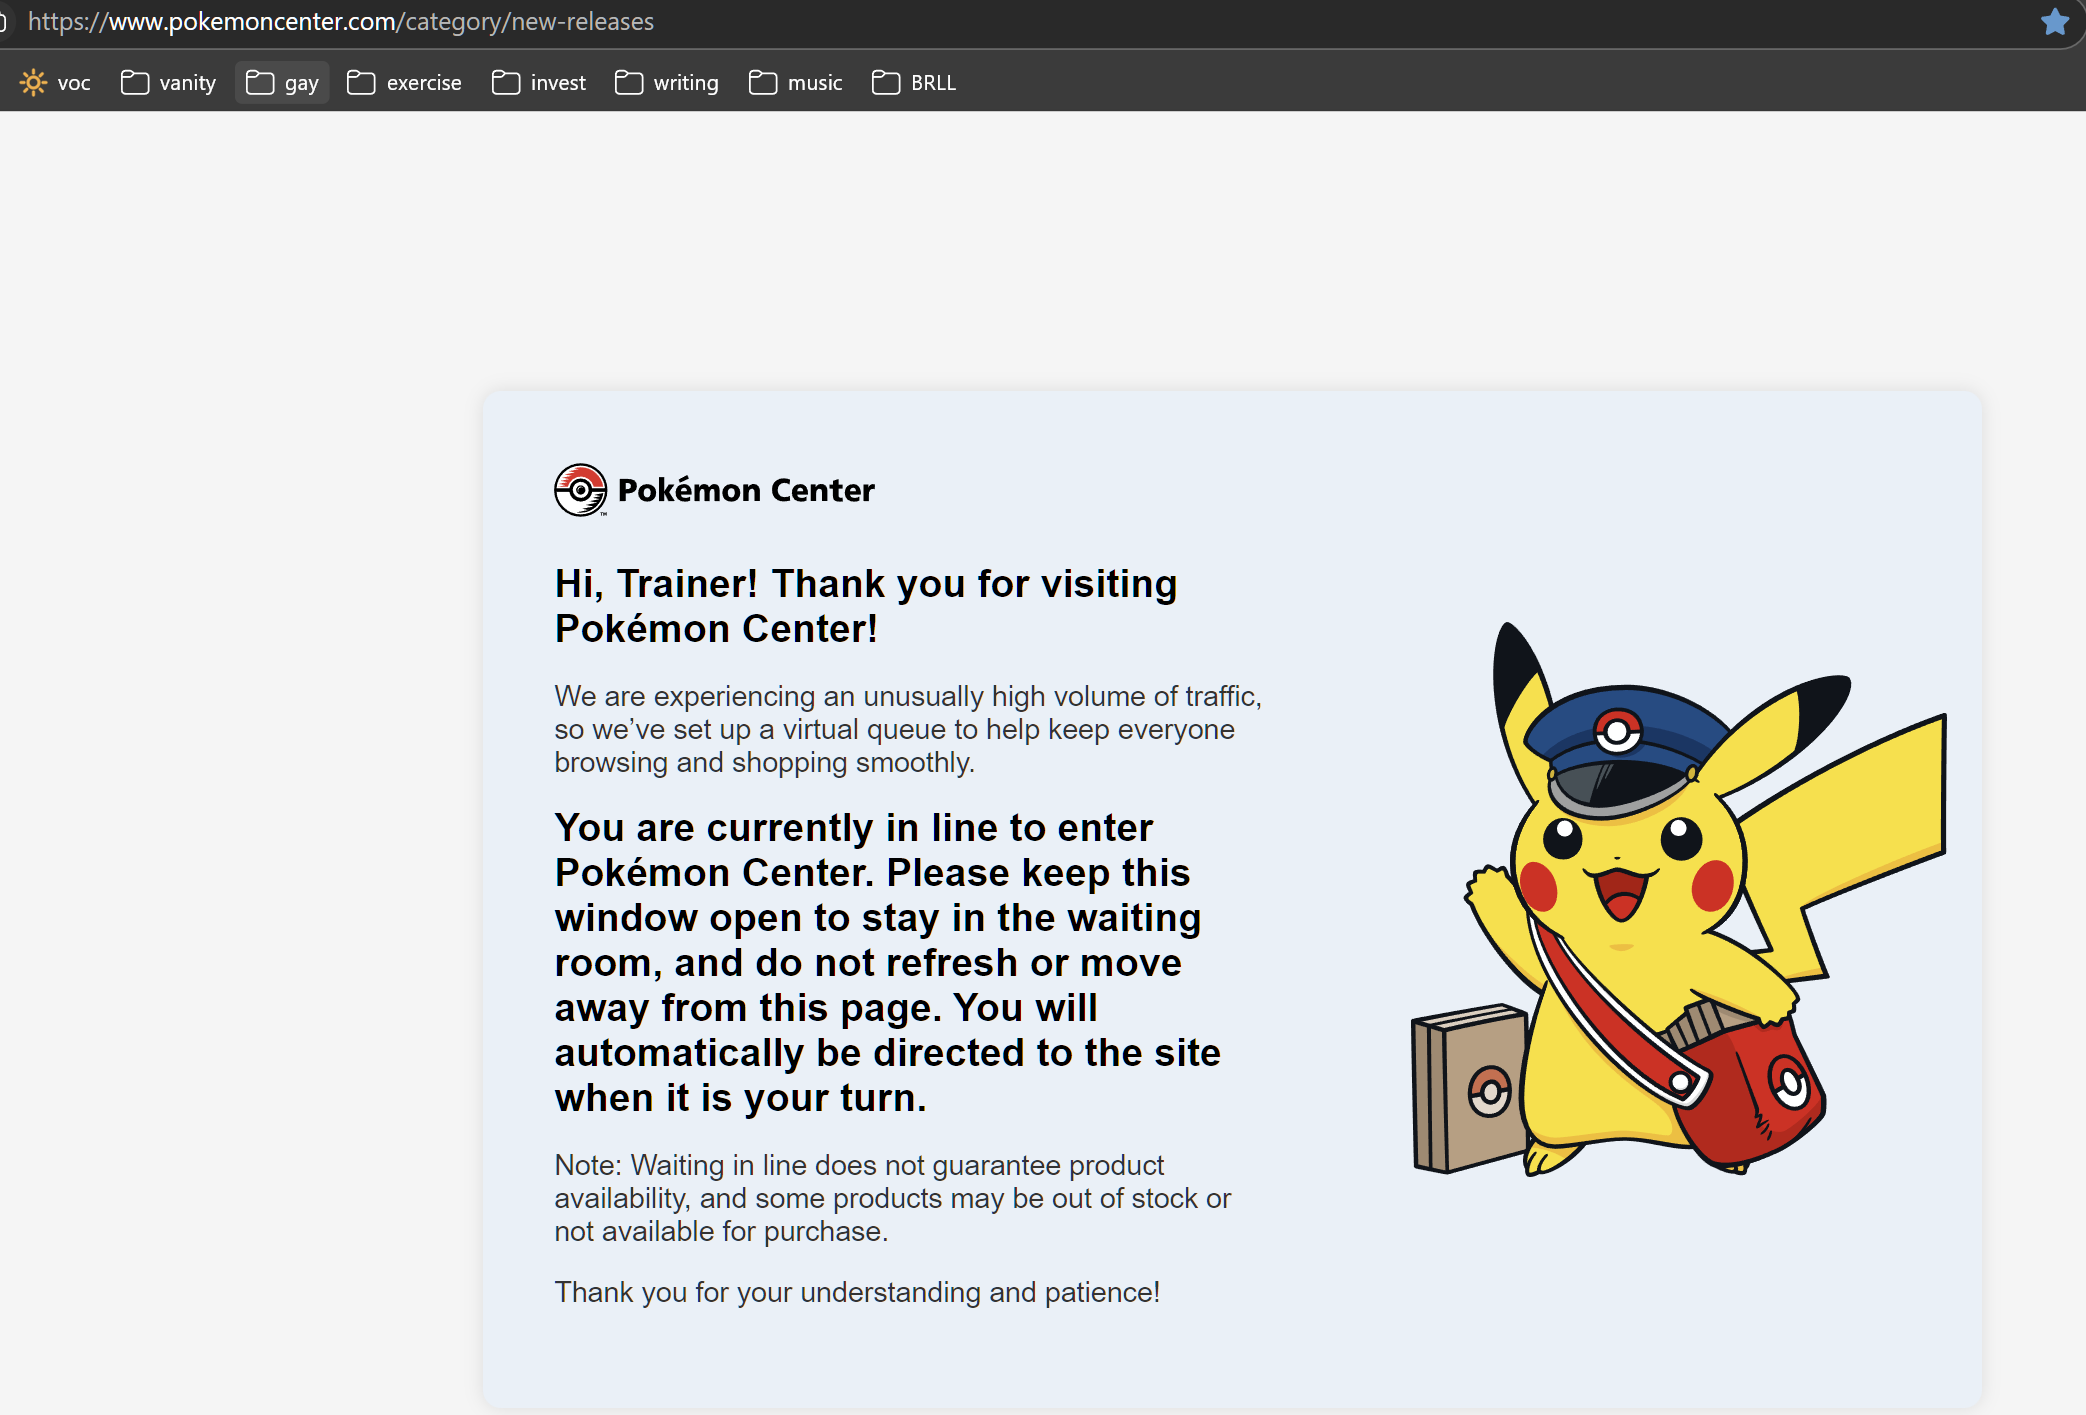
Task: Open the invest bookmarks folder
Action: tap(539, 82)
